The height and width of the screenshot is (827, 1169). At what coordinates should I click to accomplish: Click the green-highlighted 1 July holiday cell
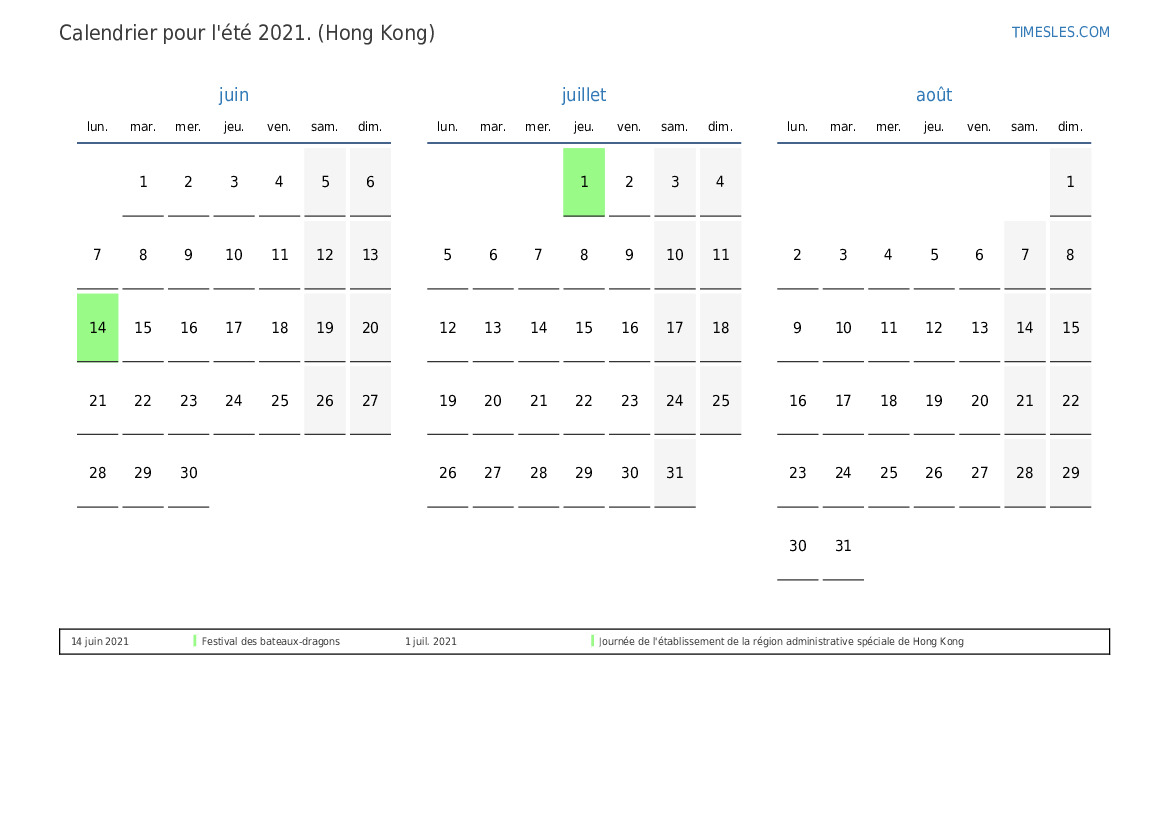tap(584, 181)
